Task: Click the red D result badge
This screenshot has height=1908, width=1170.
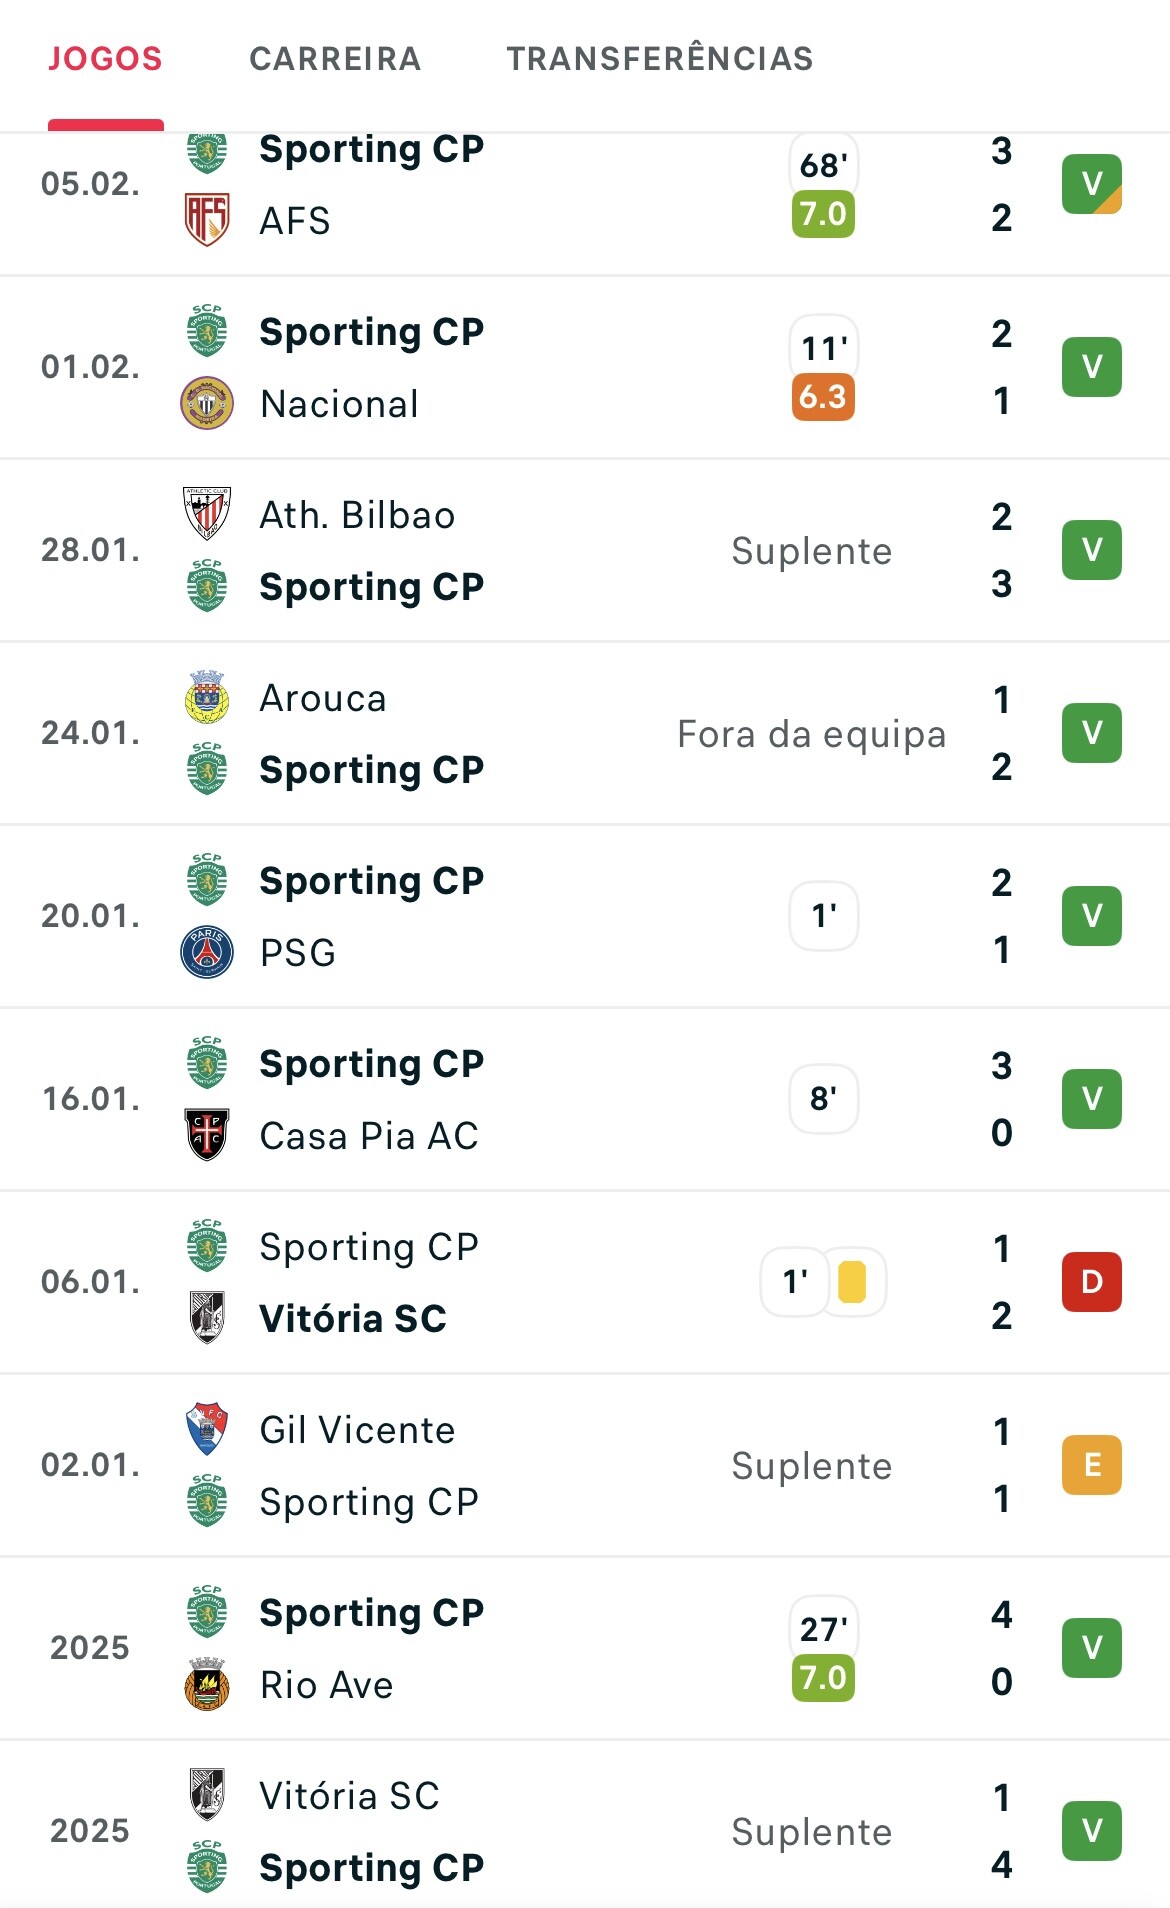Action: pos(1091,1282)
